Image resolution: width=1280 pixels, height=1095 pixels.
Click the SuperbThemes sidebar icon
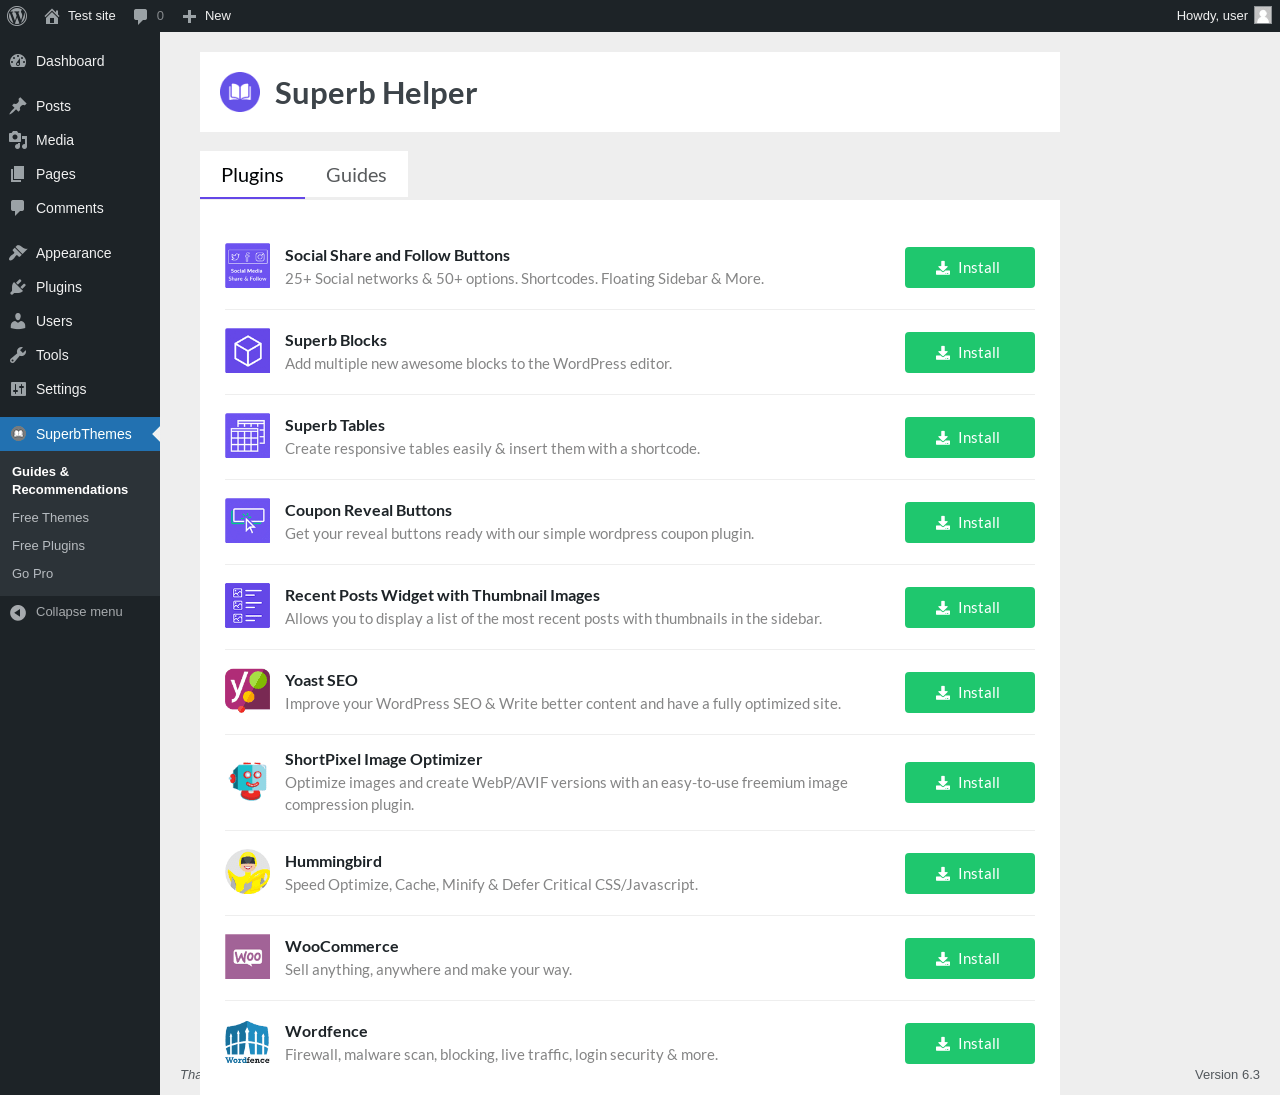click(x=18, y=434)
